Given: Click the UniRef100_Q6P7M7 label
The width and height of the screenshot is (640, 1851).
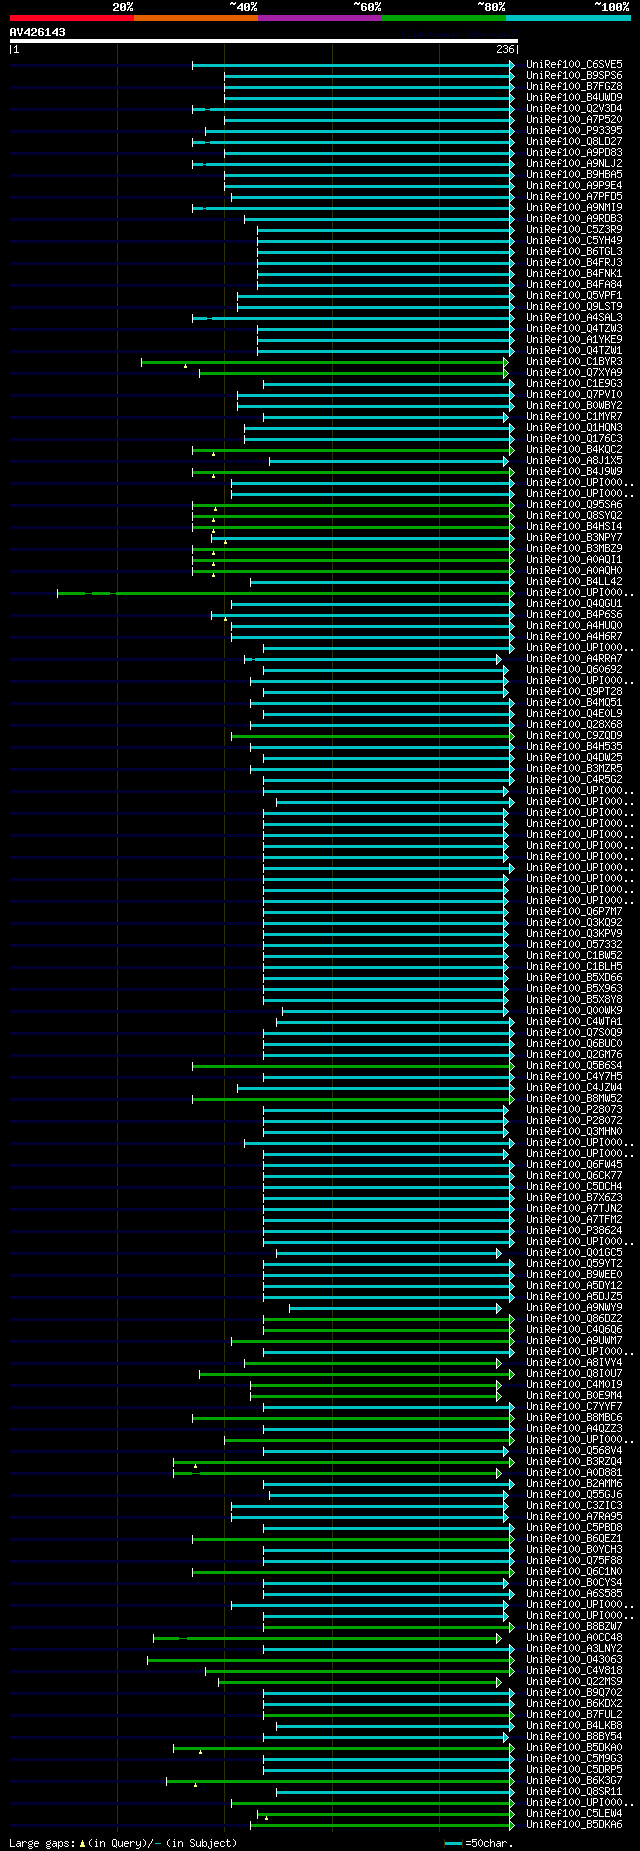Looking at the screenshot, I should click(x=574, y=912).
